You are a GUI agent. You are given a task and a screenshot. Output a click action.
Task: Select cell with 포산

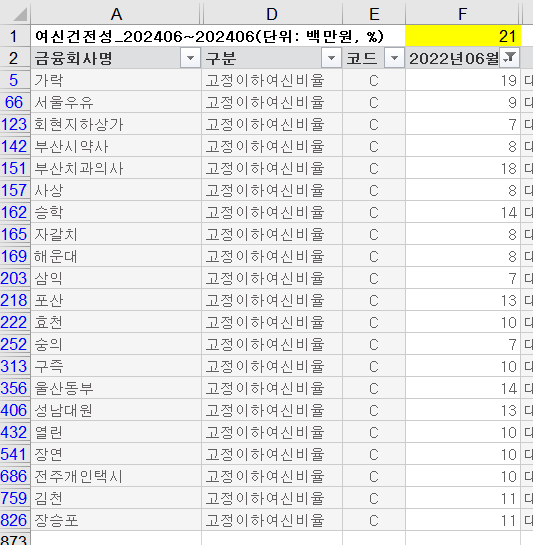(x=116, y=300)
